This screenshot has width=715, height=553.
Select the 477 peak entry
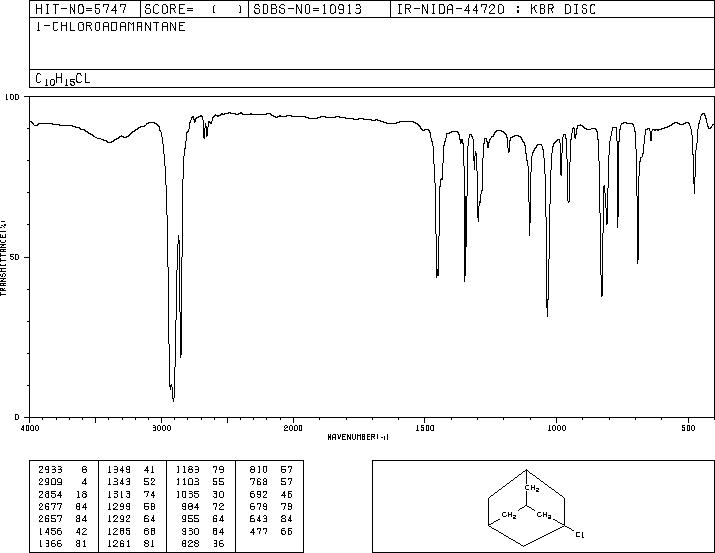point(271,532)
